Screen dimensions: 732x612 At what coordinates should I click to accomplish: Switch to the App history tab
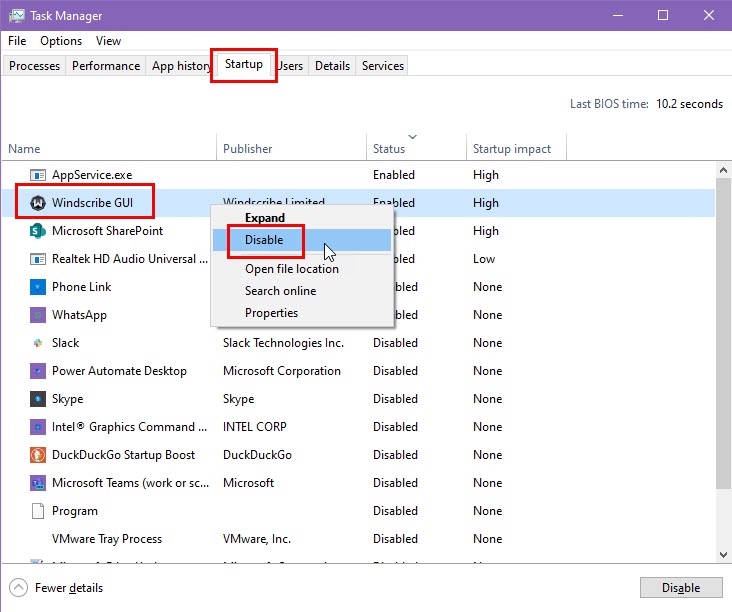[x=181, y=66]
